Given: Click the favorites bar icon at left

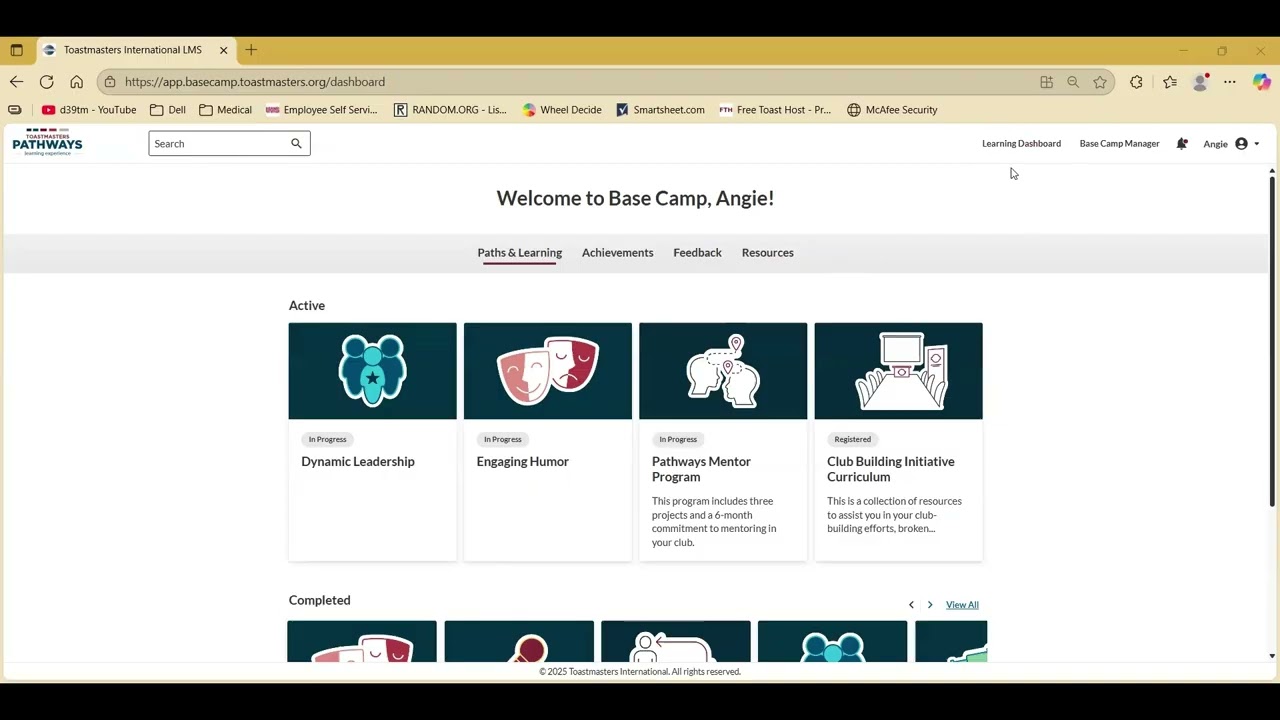Looking at the screenshot, I should (14, 110).
